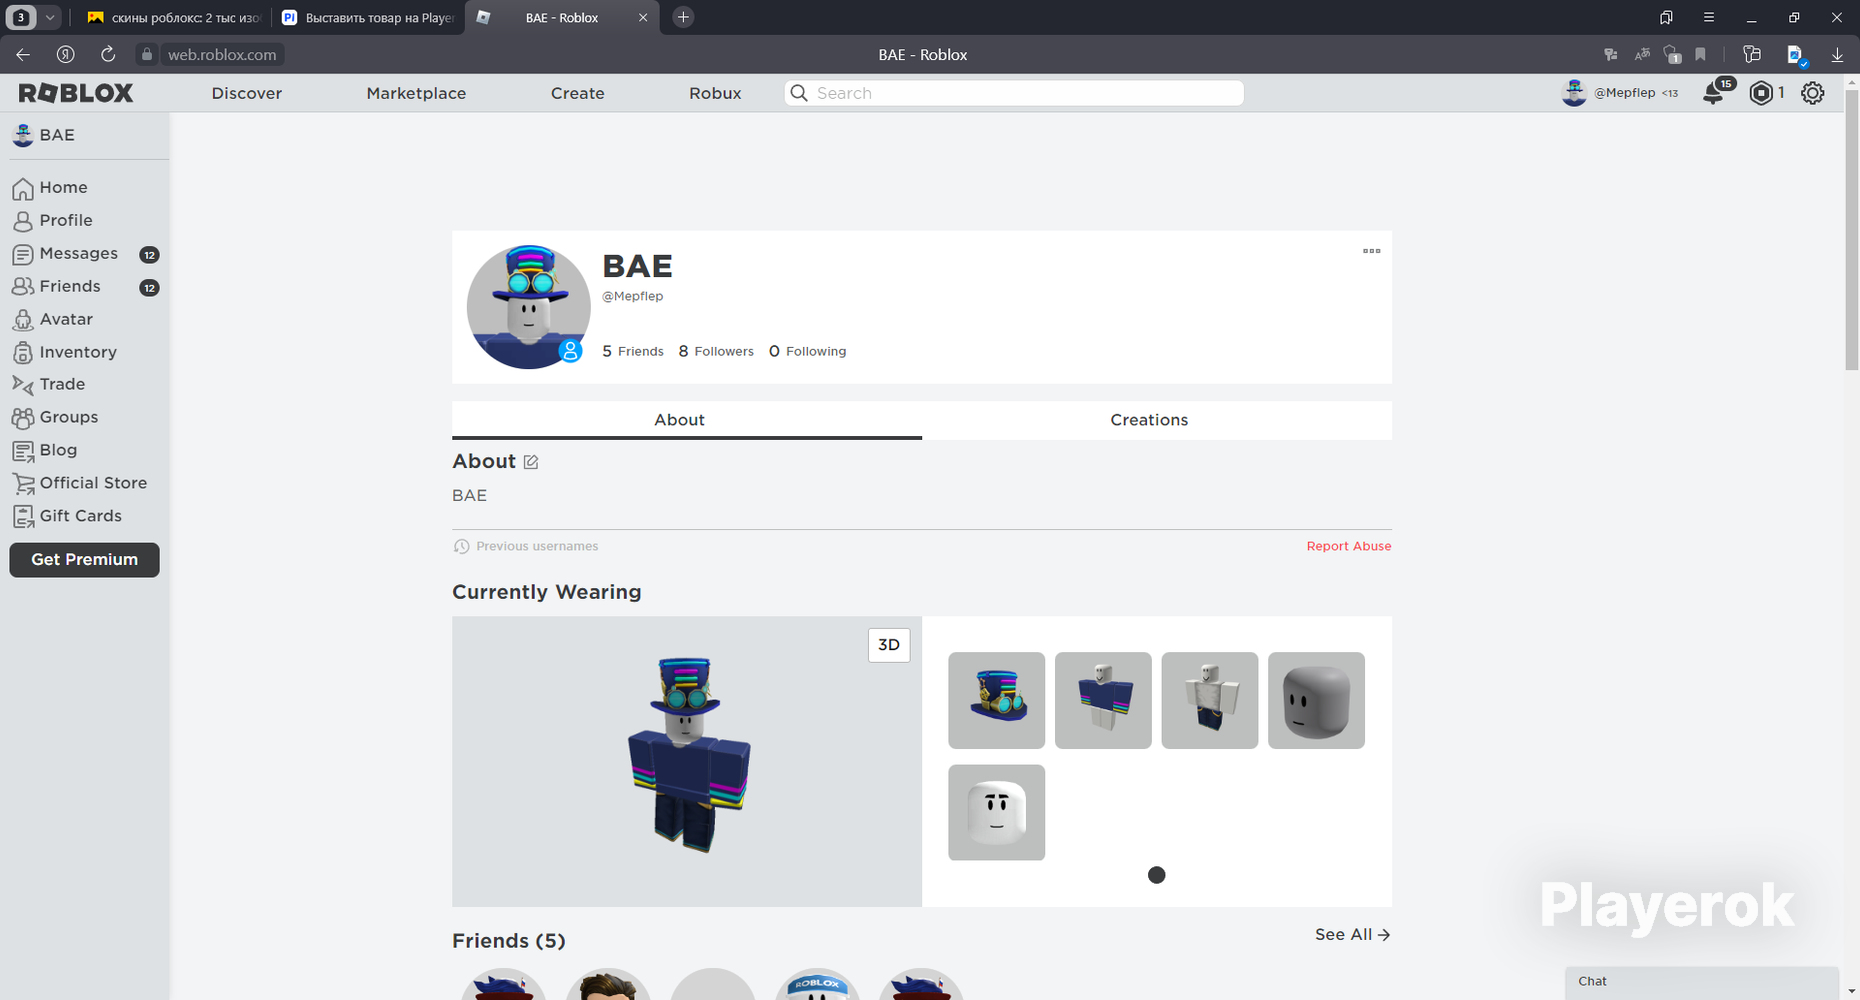Image resolution: width=1860 pixels, height=1000 pixels.
Task: Open the blue top hat item thumbnail
Action: click(x=997, y=700)
